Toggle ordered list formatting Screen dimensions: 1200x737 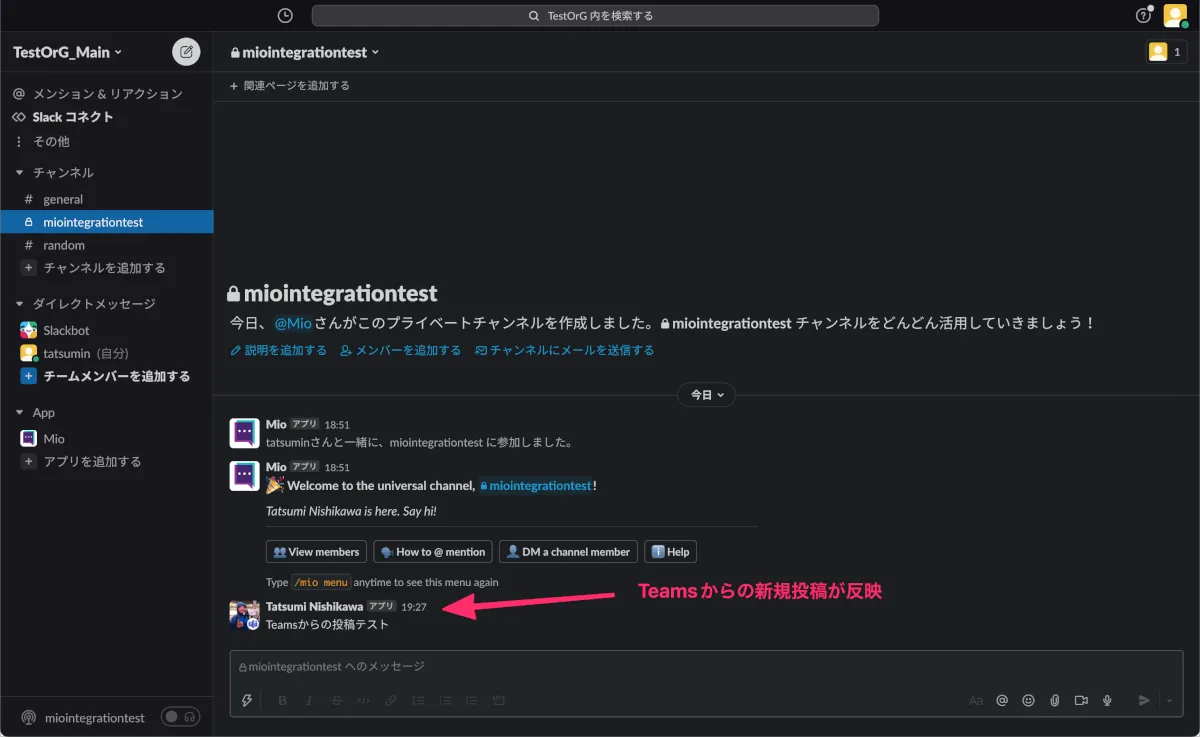419,701
